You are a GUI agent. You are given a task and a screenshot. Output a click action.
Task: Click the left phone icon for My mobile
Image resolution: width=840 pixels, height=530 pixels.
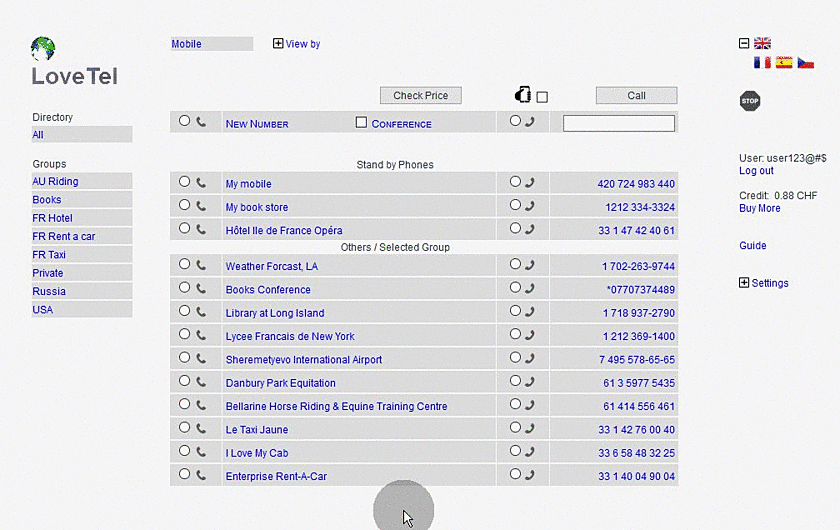click(201, 183)
